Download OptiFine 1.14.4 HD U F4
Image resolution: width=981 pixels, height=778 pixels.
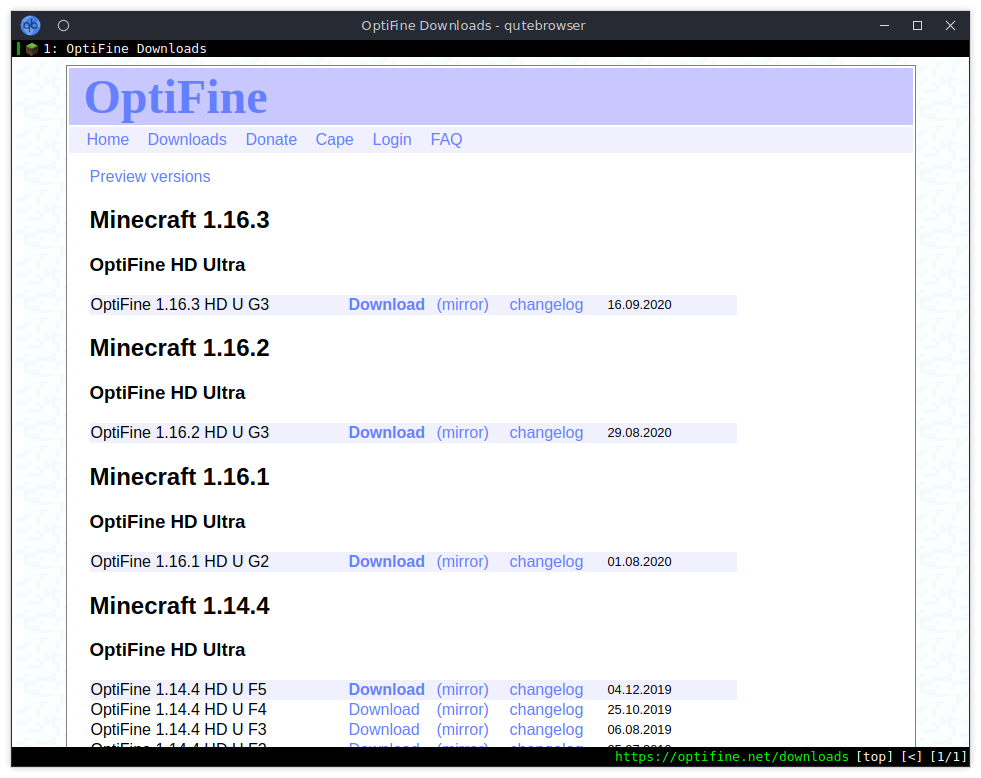coord(384,710)
